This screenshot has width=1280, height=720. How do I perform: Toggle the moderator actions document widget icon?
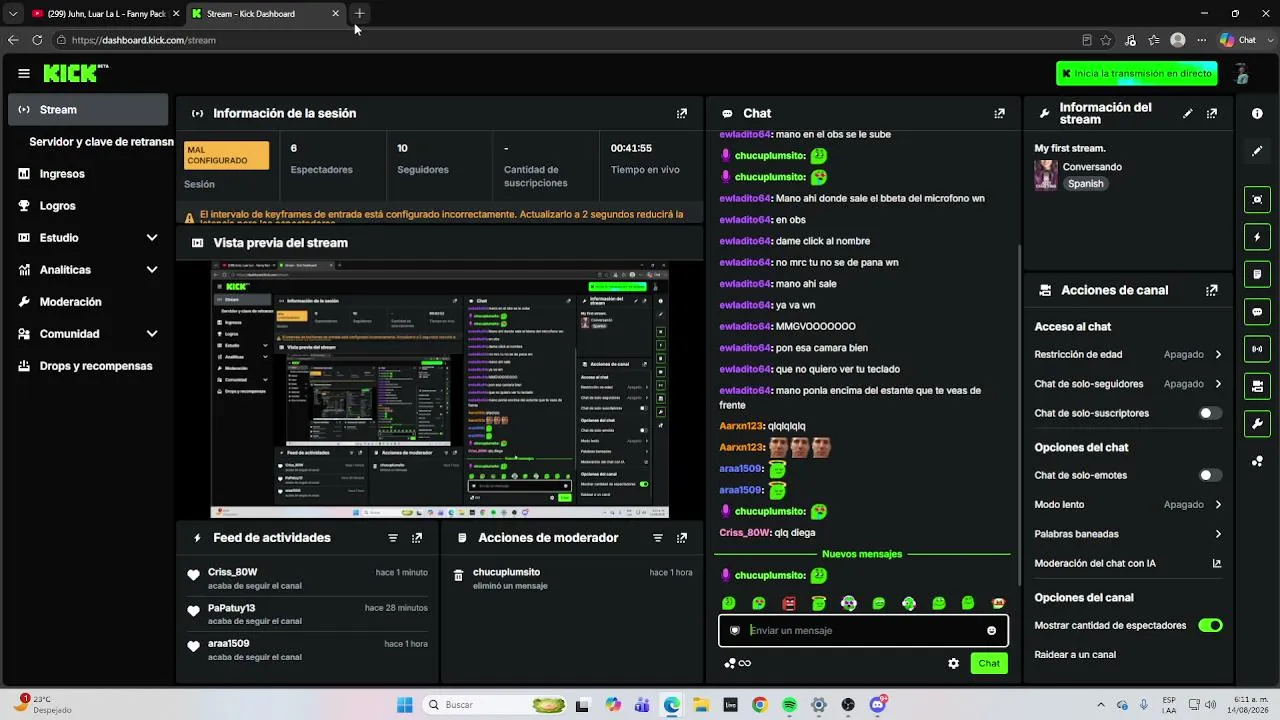(1257, 274)
